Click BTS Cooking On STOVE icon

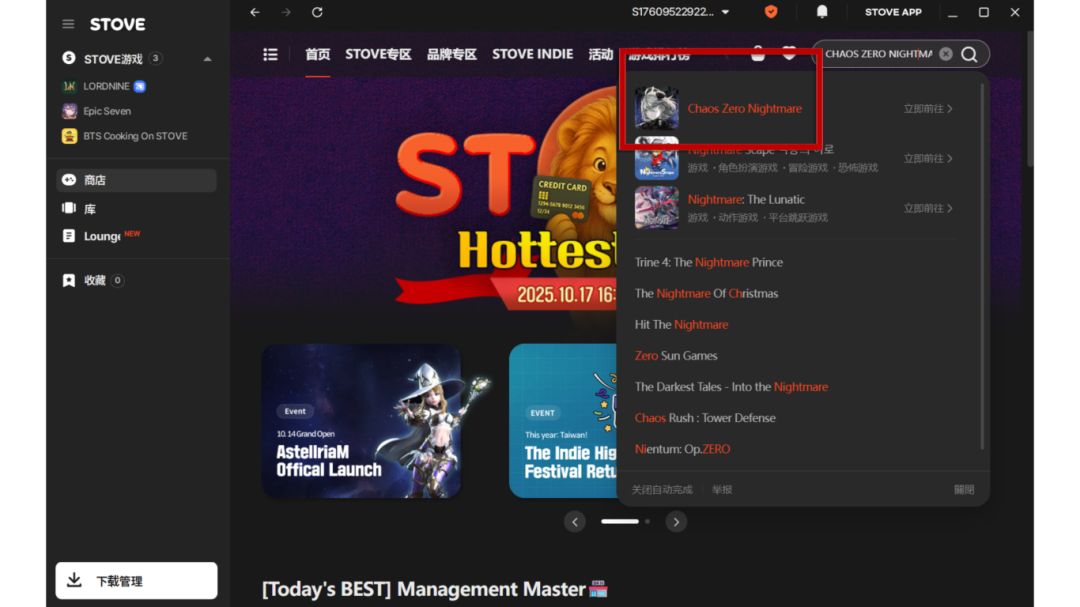point(70,136)
